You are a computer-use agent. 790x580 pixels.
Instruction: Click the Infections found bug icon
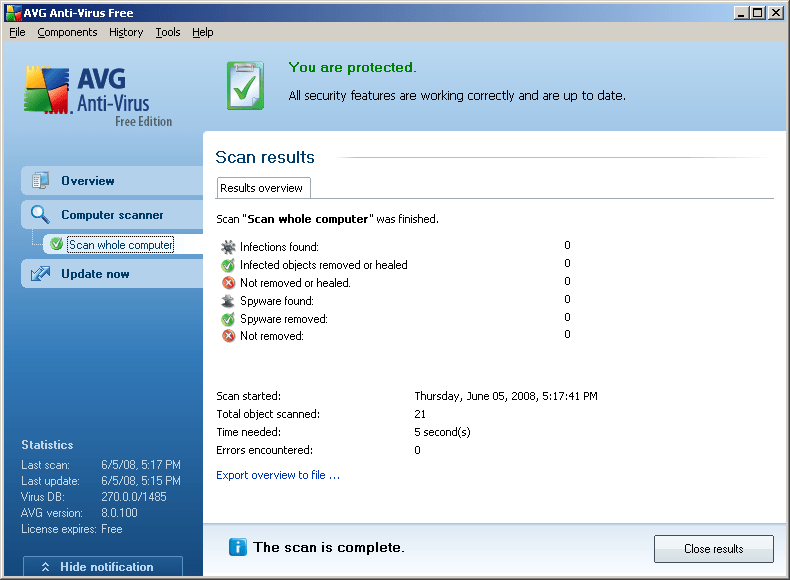(228, 247)
